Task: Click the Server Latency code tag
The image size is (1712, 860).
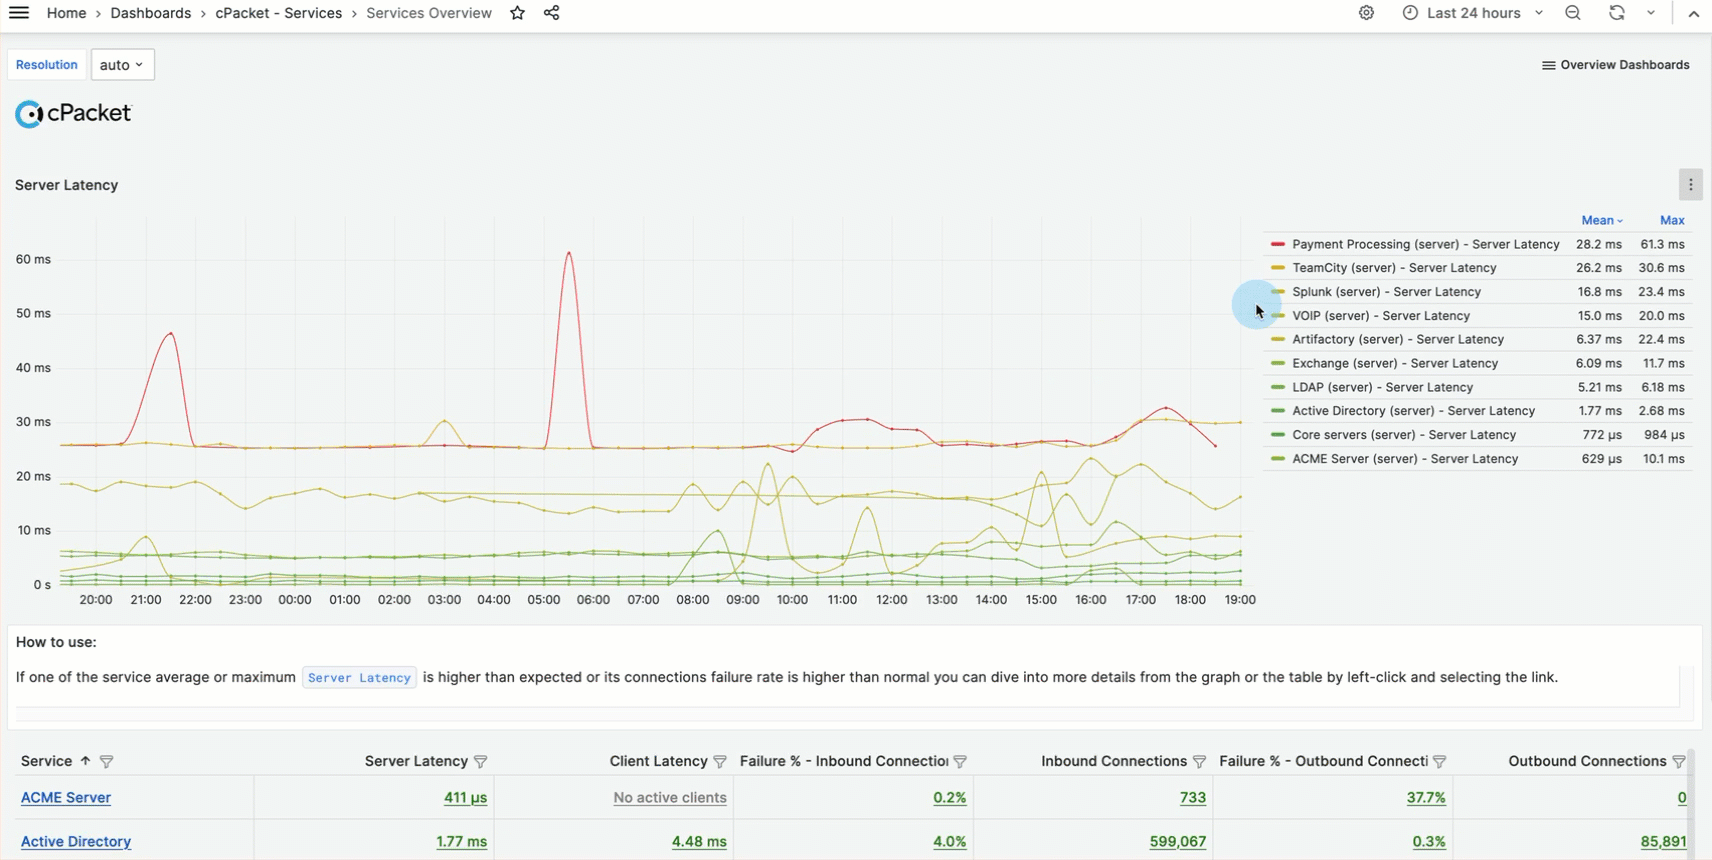Action: click(x=359, y=677)
